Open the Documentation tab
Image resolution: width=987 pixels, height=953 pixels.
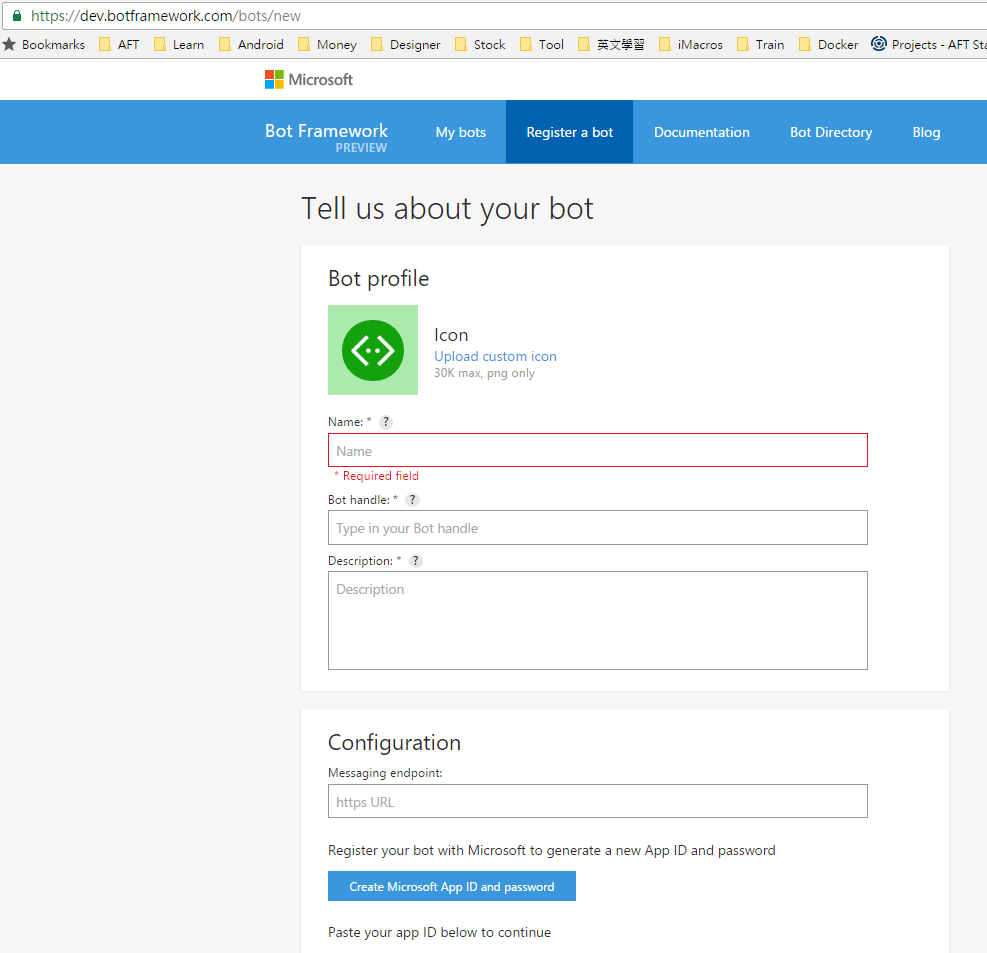(x=702, y=132)
